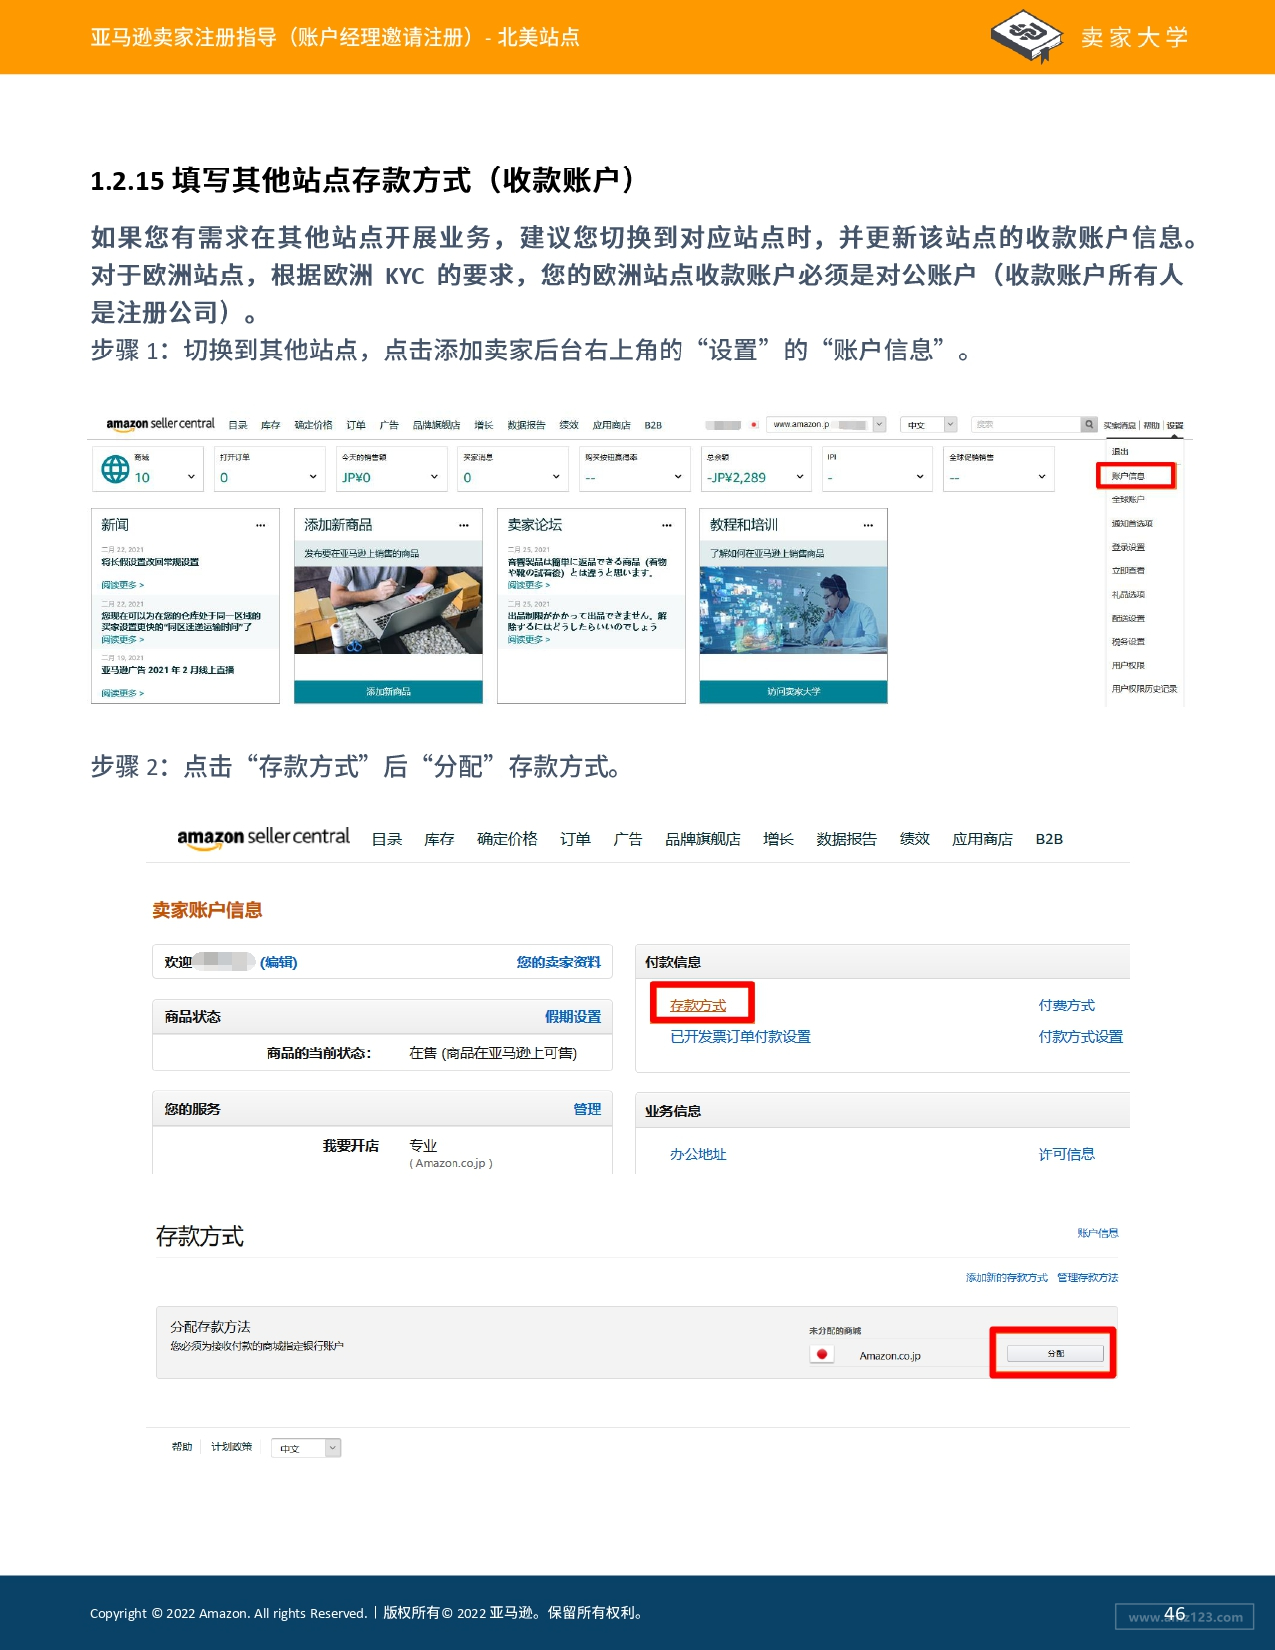
Task: Open the 数据报告 menu in the large navigation bar
Action: (x=846, y=839)
